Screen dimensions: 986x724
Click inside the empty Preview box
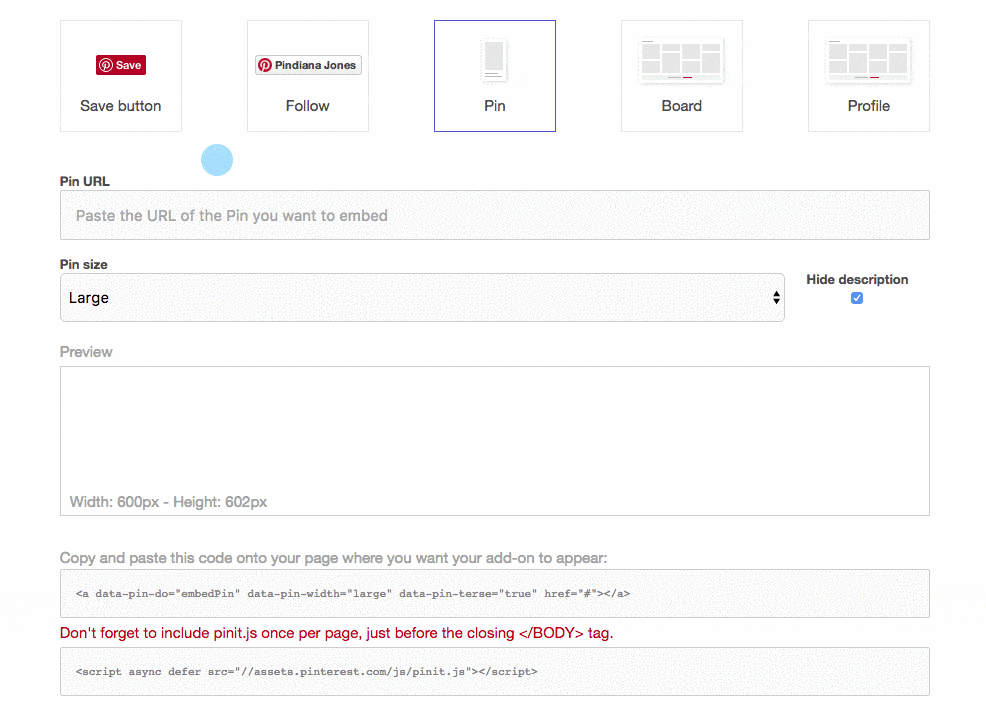coord(494,430)
